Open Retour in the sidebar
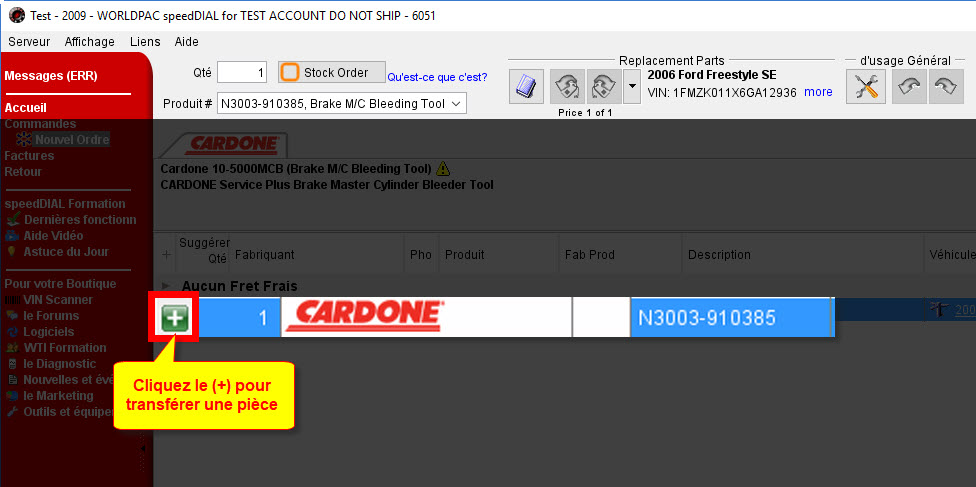This screenshot has width=976, height=487. 23,171
